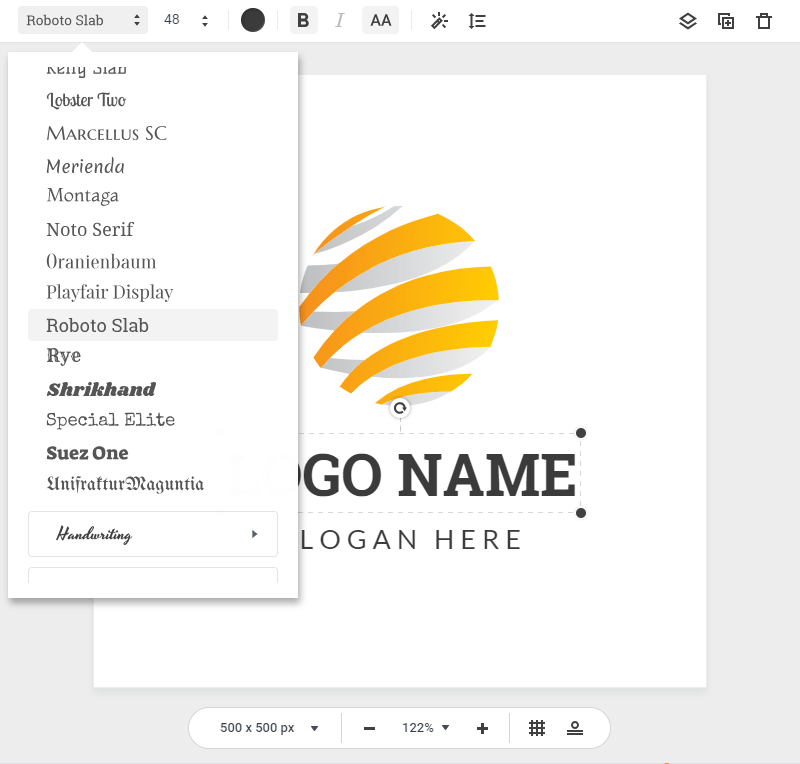
Task: Select the Playfair Display font
Action: 110,292
